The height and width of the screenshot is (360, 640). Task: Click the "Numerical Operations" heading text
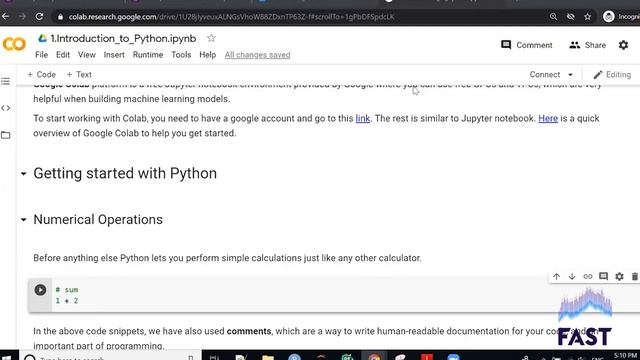pyautogui.click(x=98, y=220)
